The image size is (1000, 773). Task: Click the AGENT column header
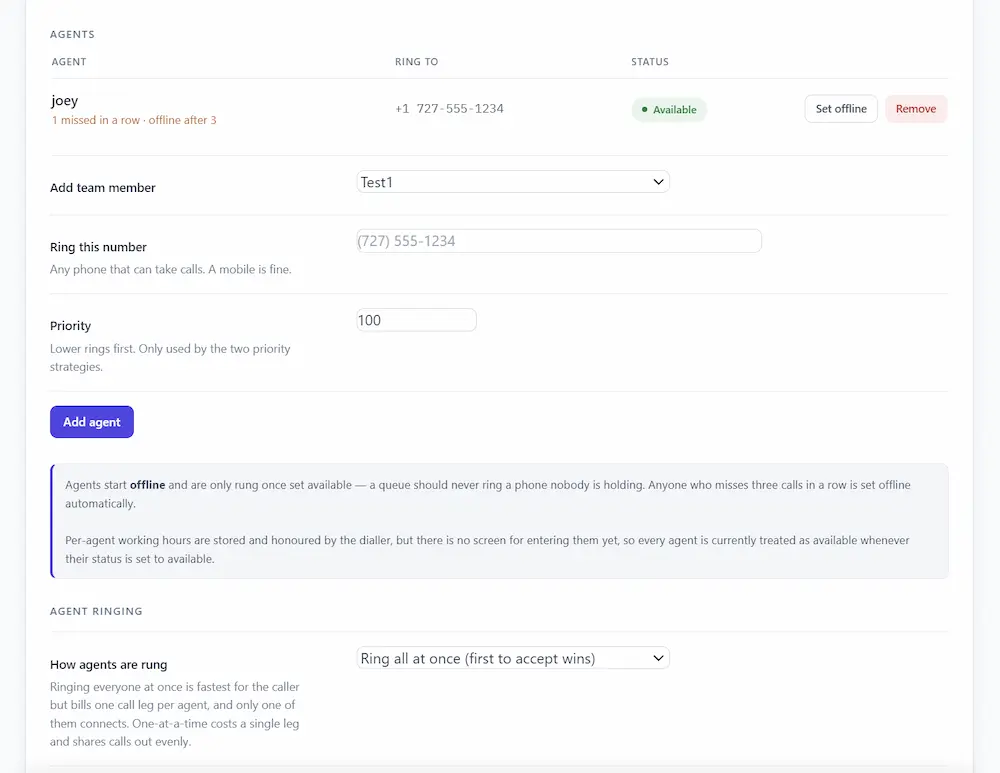click(69, 62)
